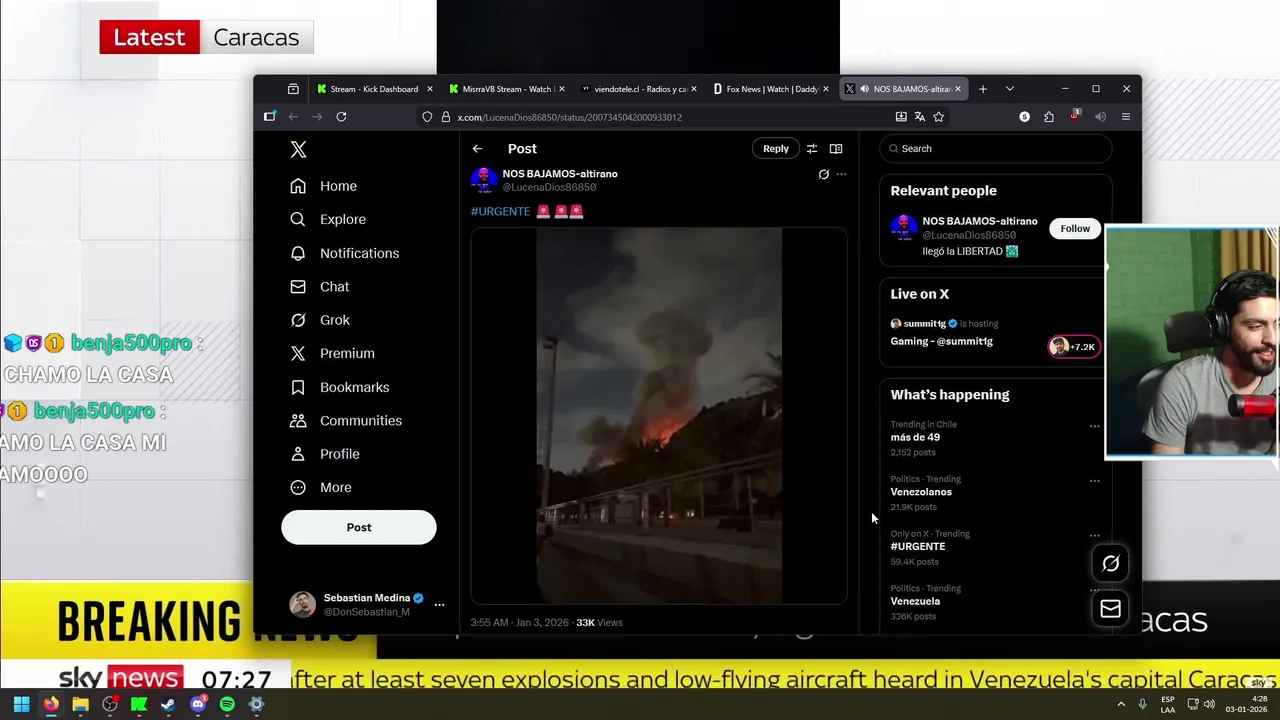
Task: Open the #URGENTE hashtag link
Action: pos(500,212)
